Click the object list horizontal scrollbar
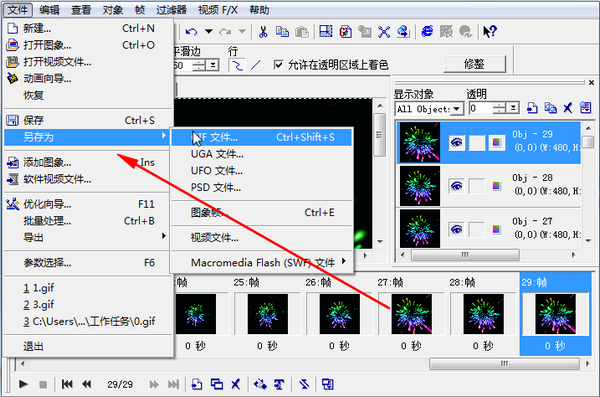Screen dimensions: 600x397 pos(465,255)
